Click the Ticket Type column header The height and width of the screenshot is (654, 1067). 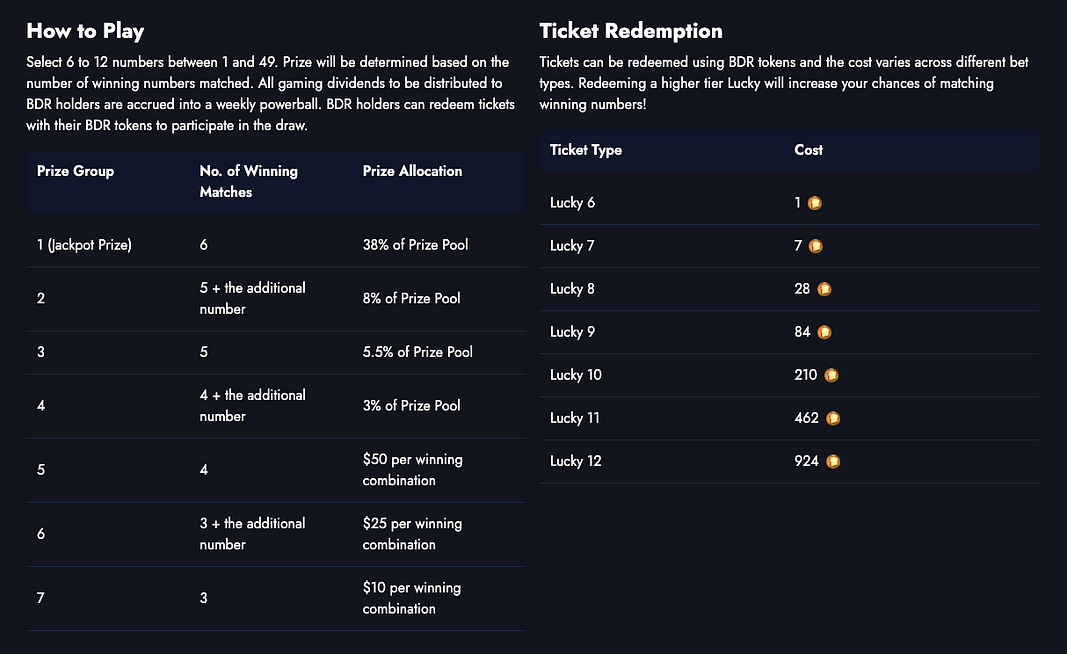click(586, 150)
